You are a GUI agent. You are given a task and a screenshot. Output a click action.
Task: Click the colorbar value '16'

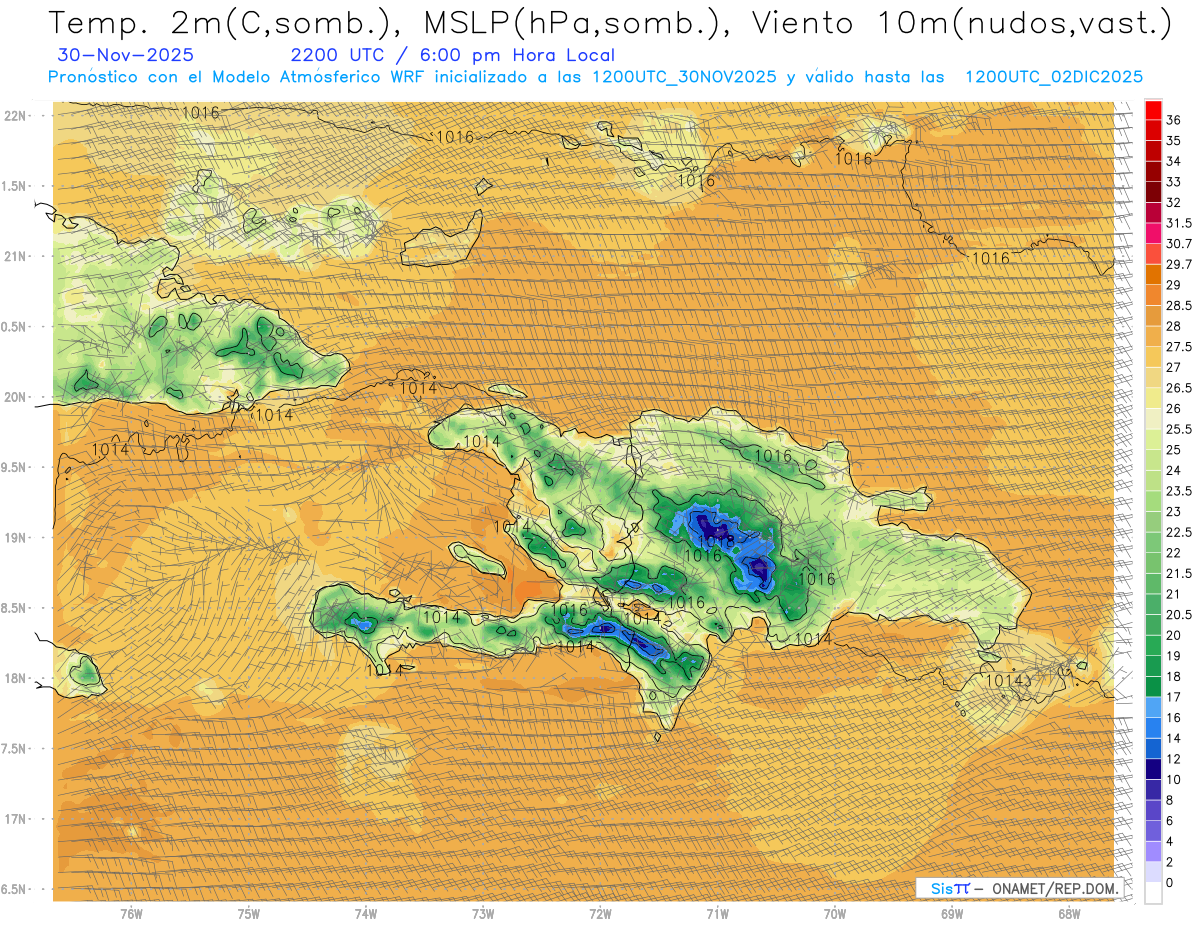point(1174,717)
